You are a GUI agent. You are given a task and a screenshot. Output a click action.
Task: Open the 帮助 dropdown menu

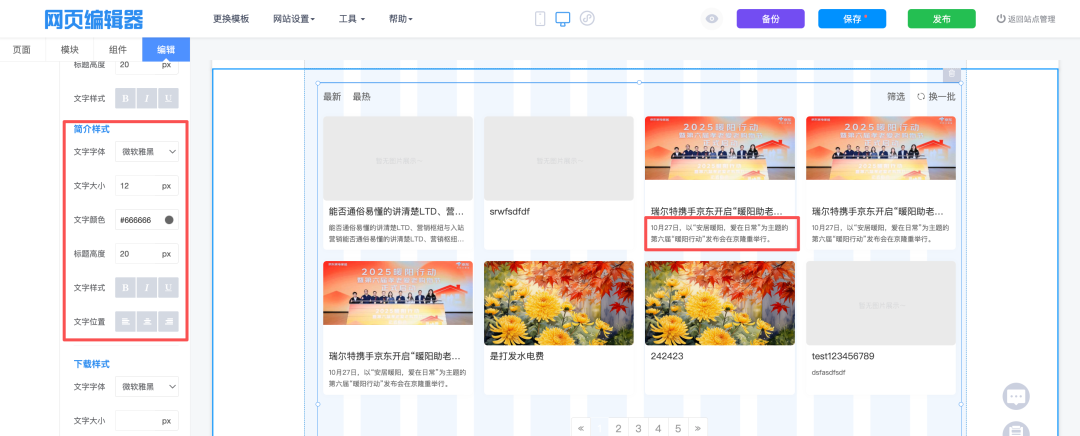tap(401, 19)
